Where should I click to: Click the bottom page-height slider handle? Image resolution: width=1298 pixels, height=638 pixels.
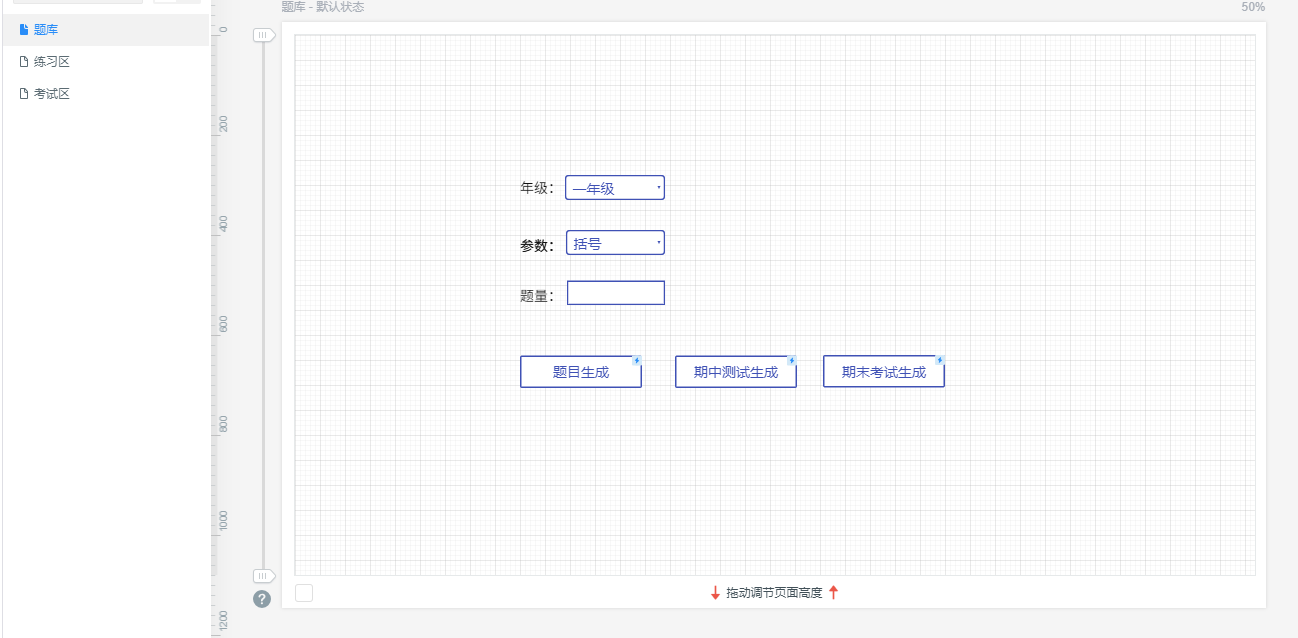coord(264,576)
